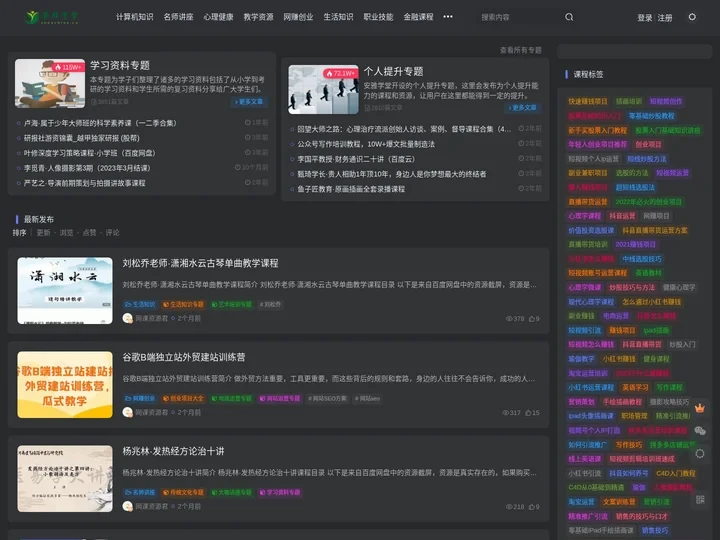The width and height of the screenshot is (720, 540).
Task: Open the 名师讲座 menu
Action: coord(178,17)
